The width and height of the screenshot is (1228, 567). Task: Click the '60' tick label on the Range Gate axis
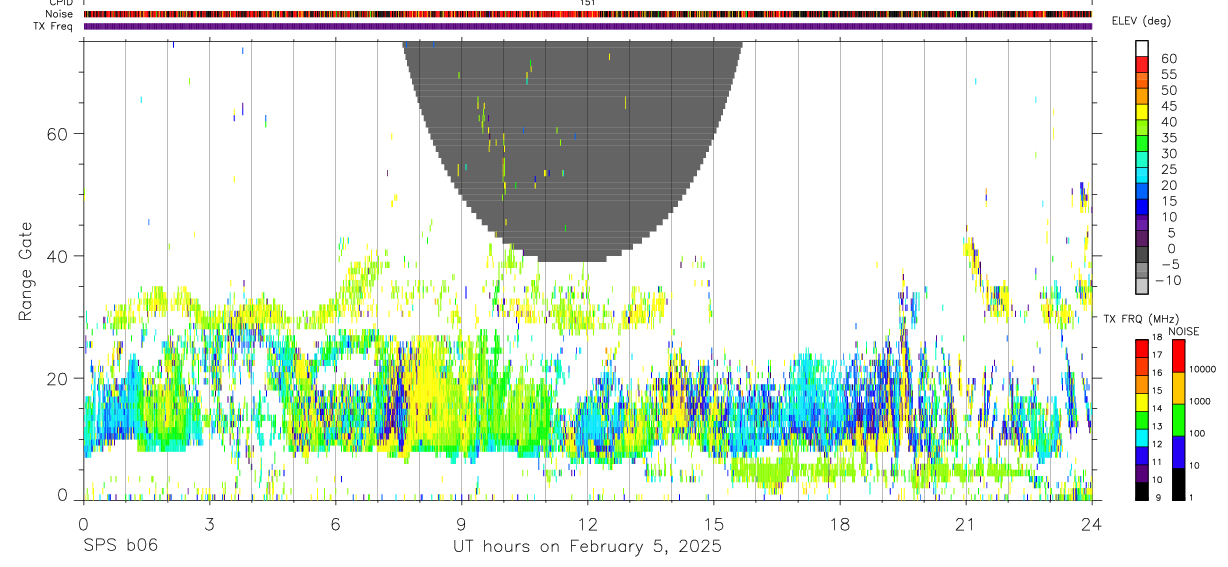pos(60,134)
